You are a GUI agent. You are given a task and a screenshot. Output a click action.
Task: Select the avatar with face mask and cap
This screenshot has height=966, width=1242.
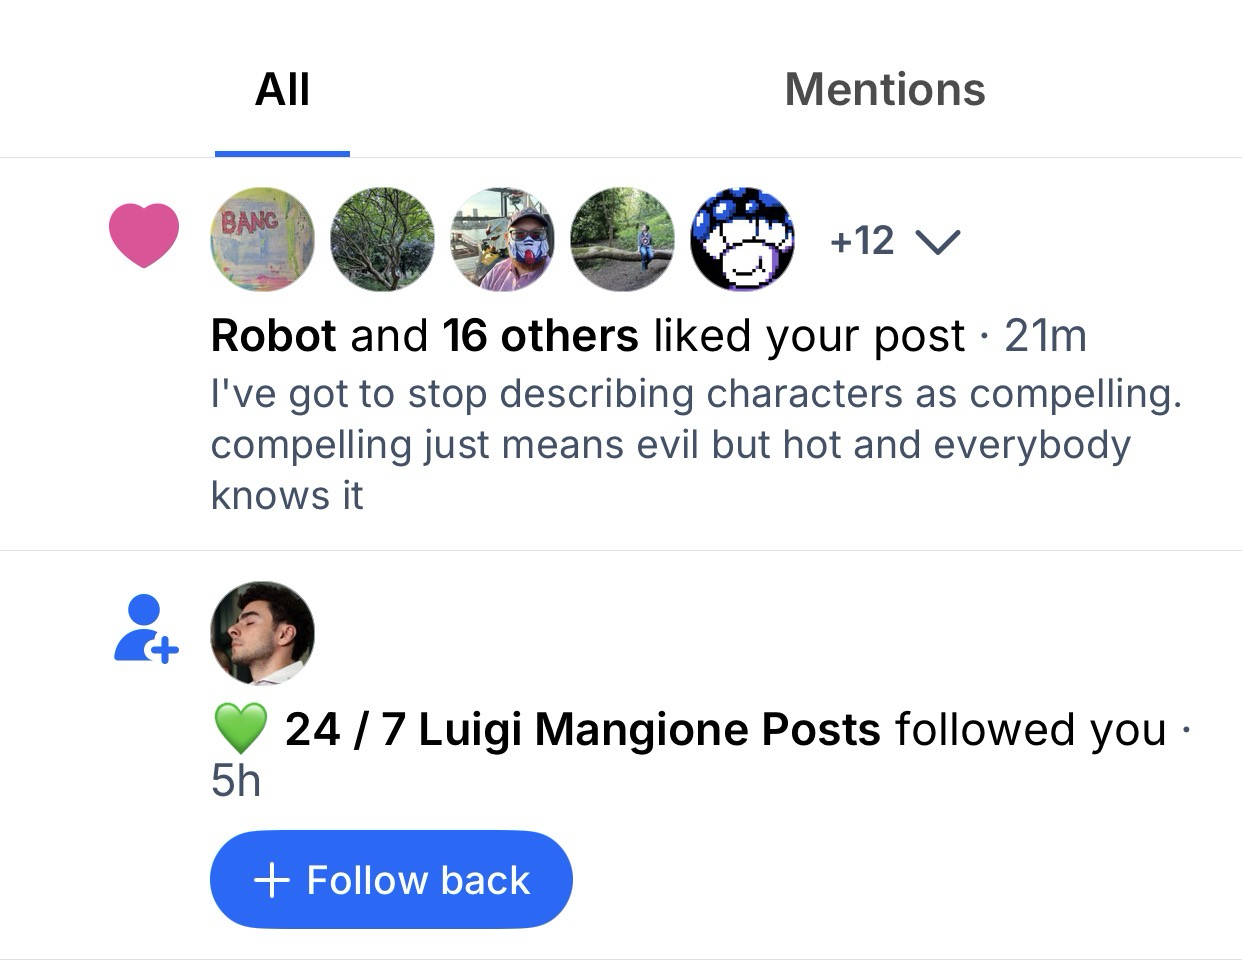pos(502,239)
